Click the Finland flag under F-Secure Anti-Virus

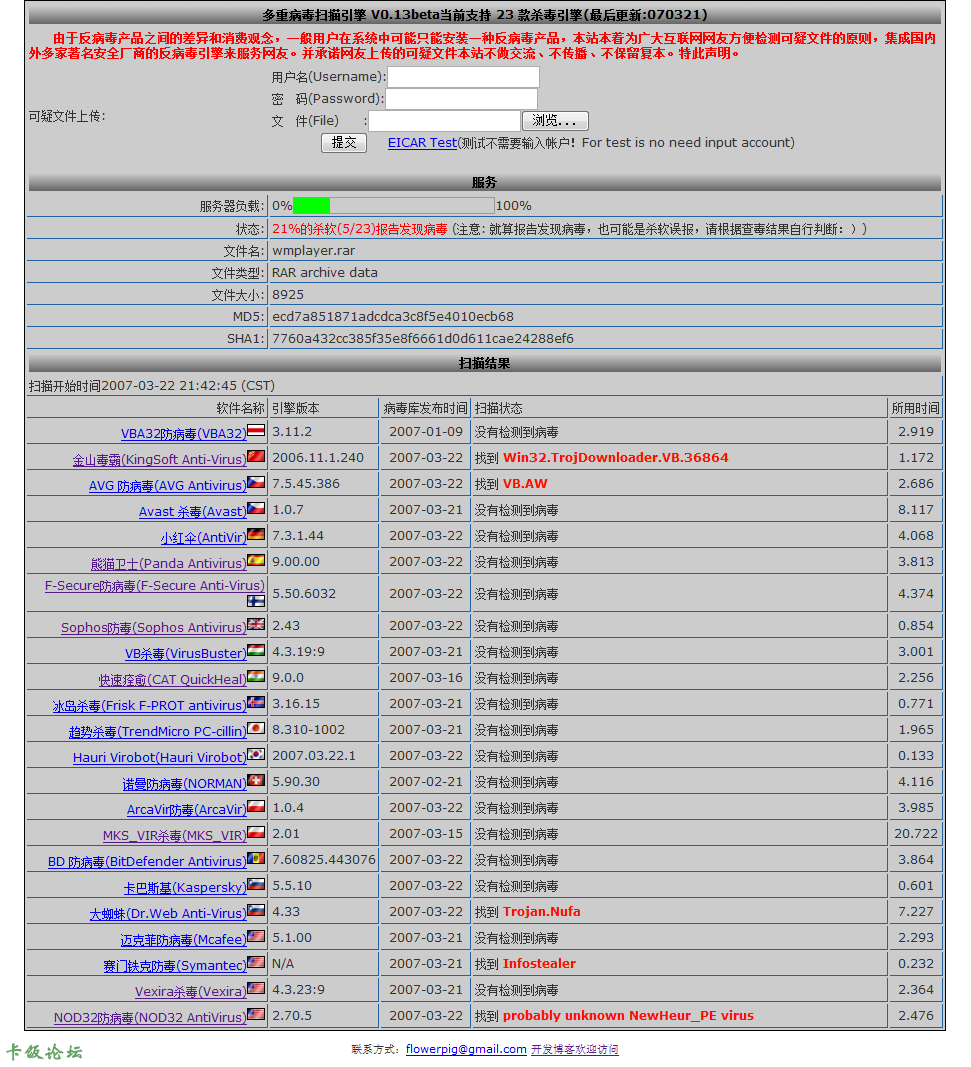click(256, 601)
